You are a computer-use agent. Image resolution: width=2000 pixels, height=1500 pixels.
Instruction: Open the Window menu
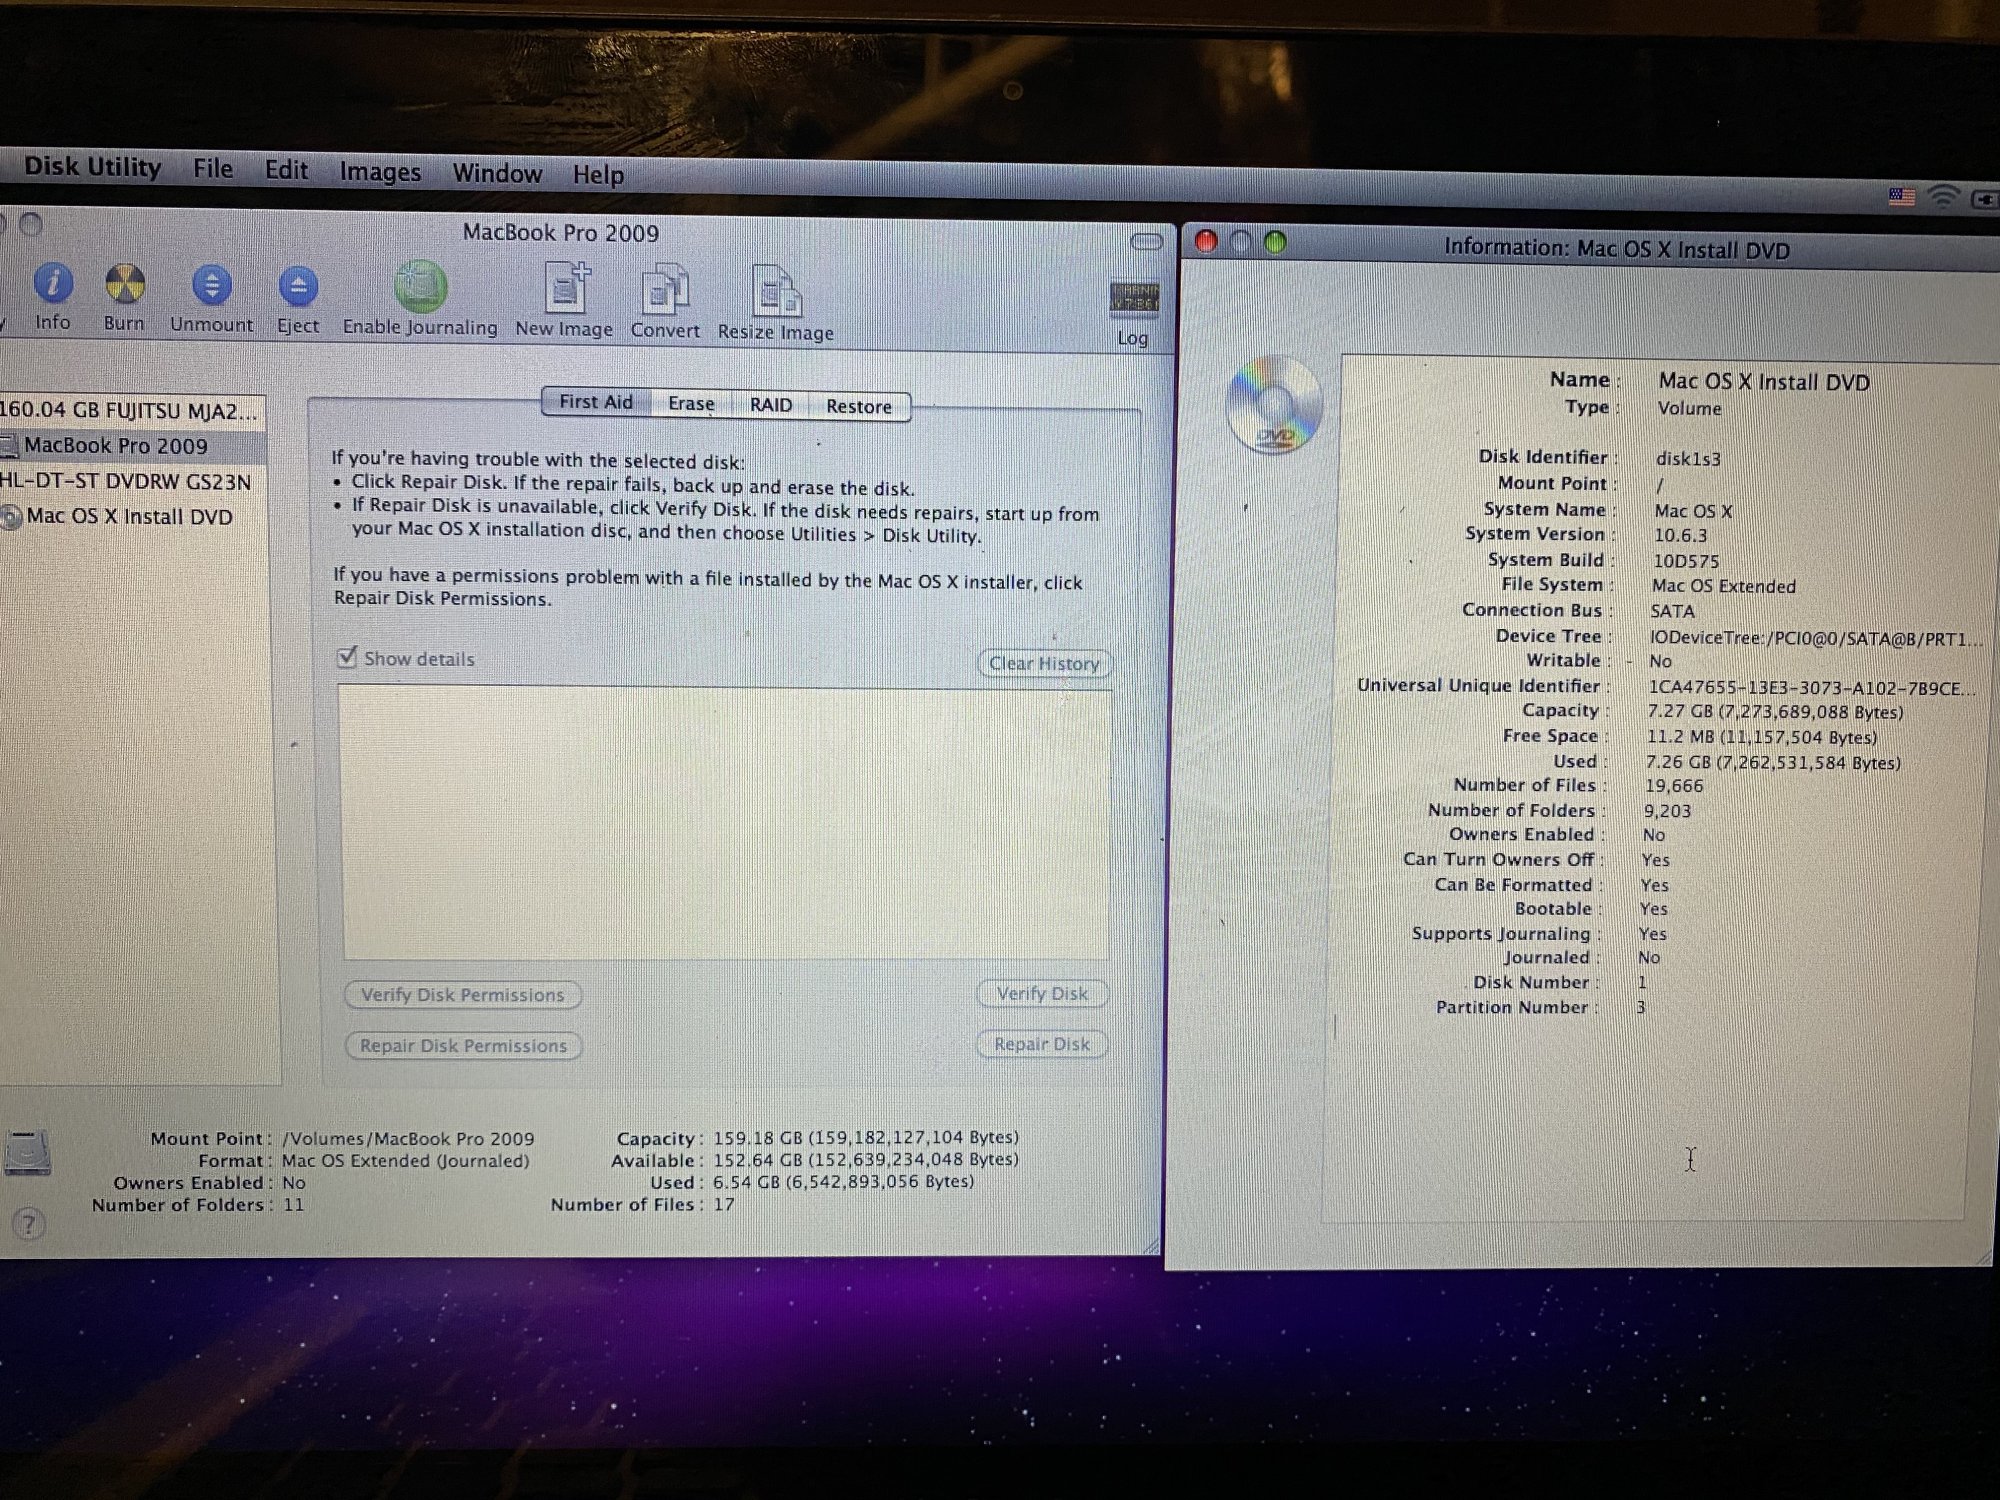coord(497,173)
